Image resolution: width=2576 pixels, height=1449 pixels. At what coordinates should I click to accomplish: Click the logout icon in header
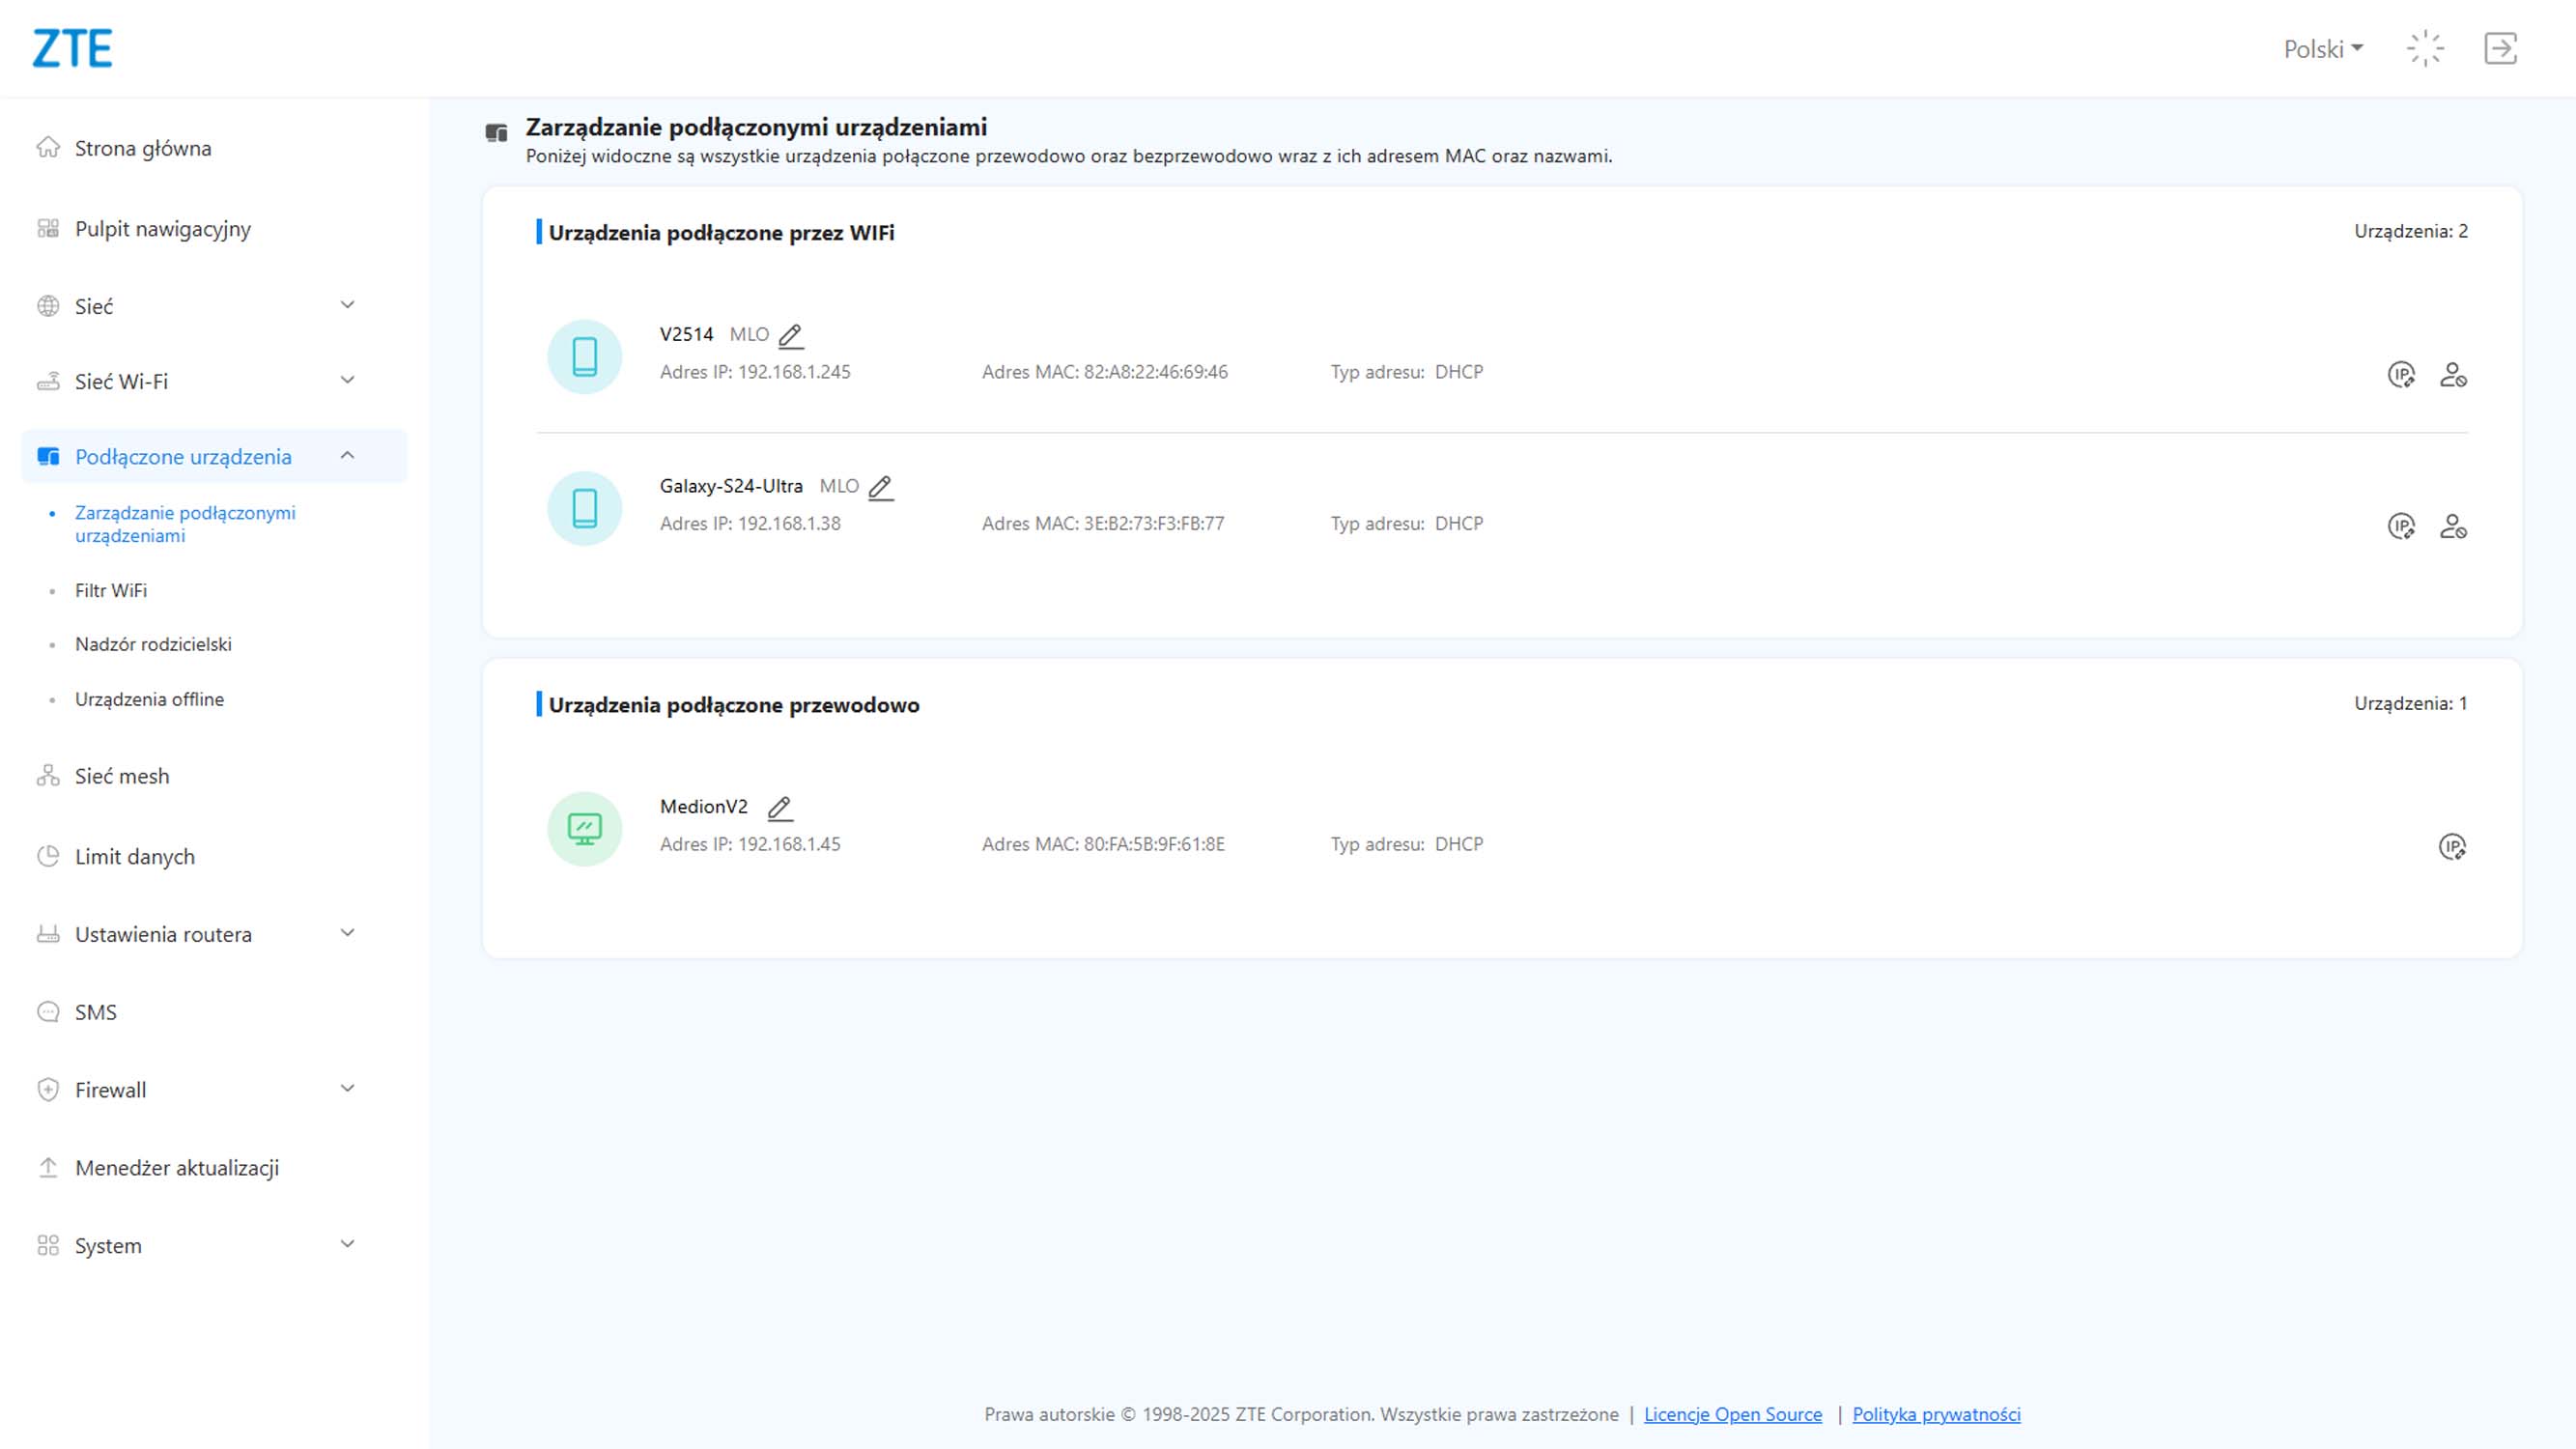tap(2500, 48)
